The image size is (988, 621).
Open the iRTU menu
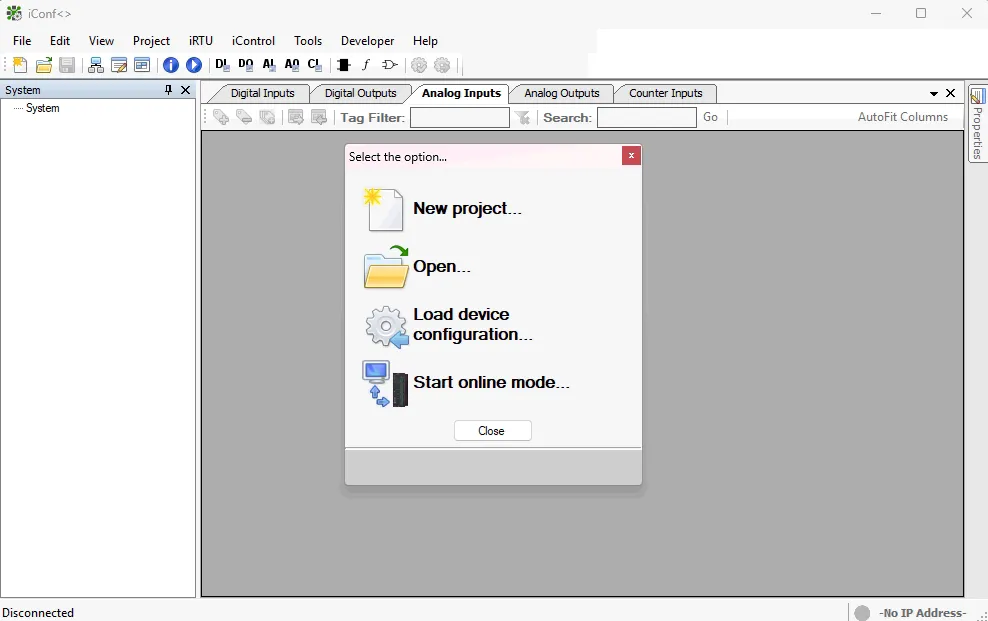[x=201, y=41]
